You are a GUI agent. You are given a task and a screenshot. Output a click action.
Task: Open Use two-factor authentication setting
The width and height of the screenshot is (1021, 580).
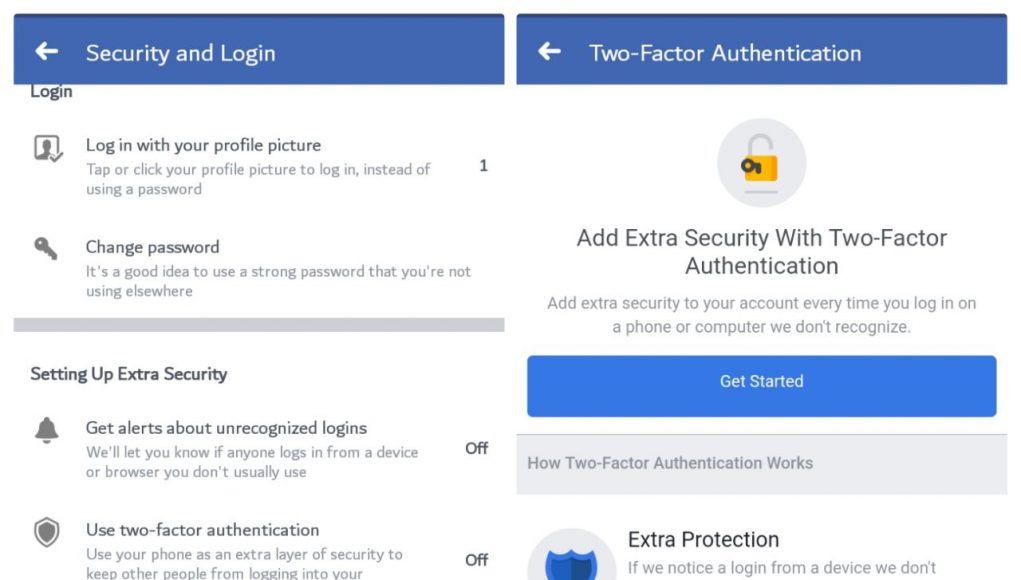[259, 548]
